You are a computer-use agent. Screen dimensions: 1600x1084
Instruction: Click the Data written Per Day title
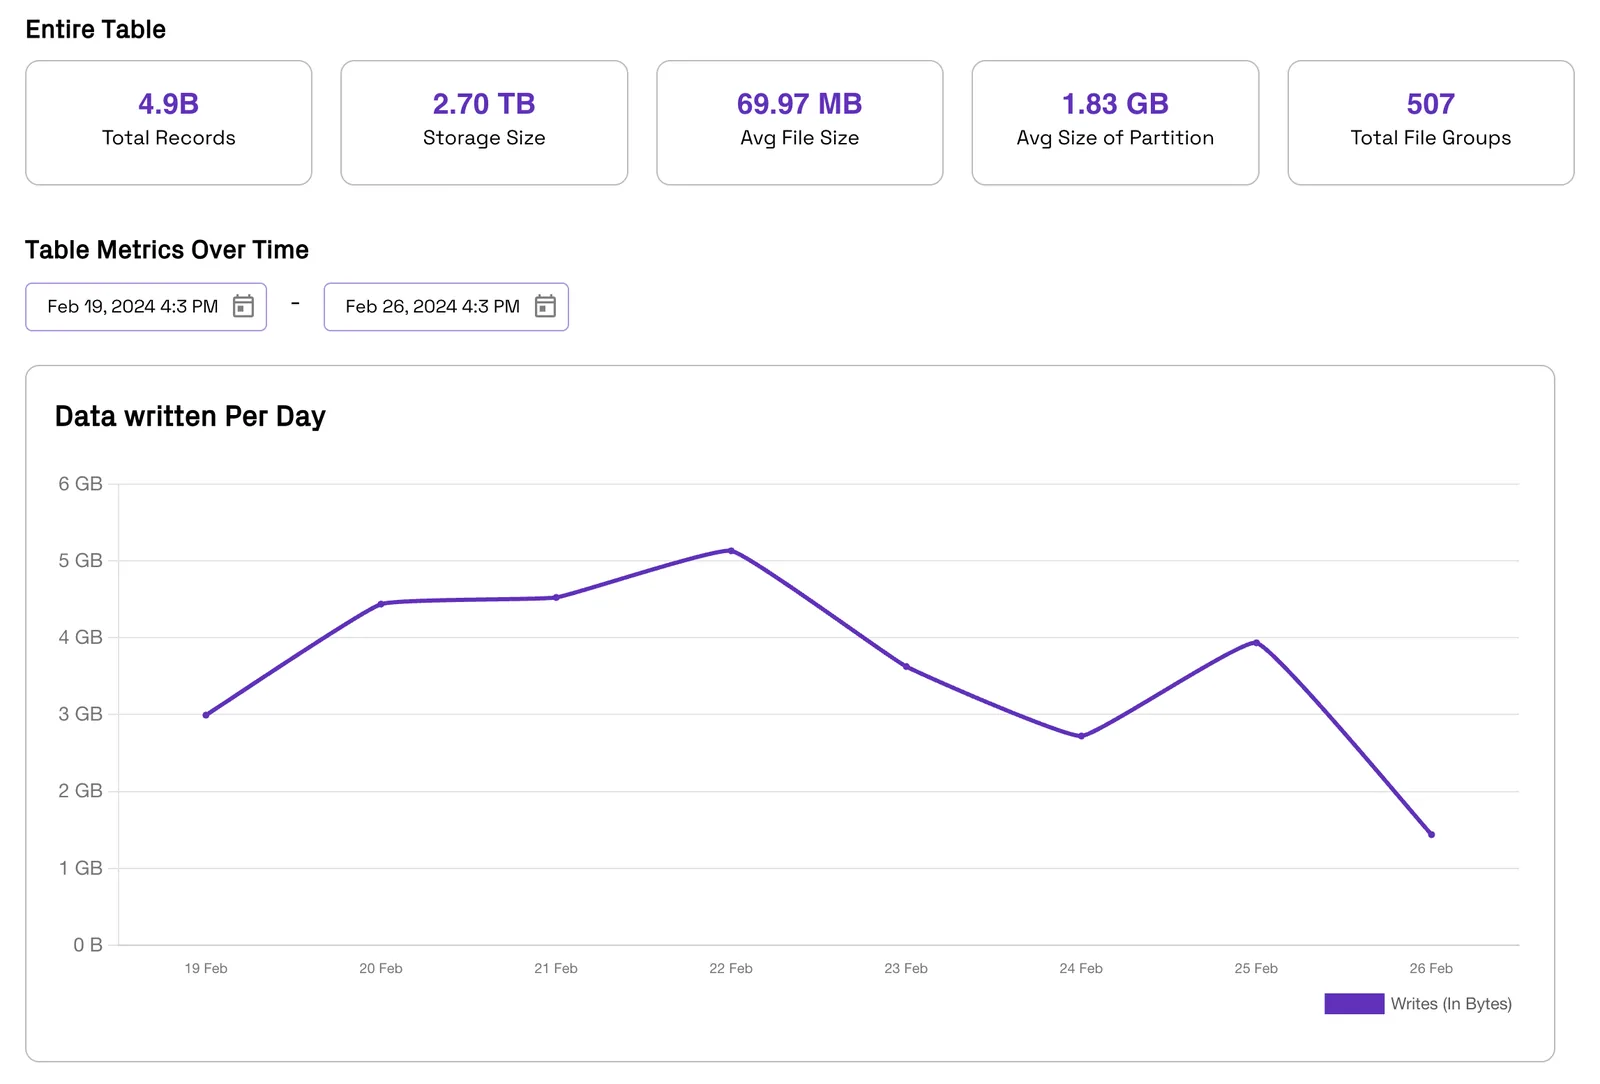click(190, 417)
